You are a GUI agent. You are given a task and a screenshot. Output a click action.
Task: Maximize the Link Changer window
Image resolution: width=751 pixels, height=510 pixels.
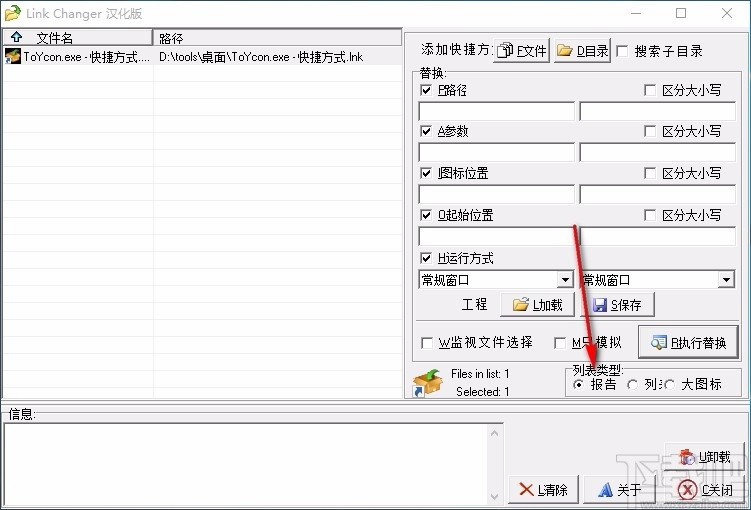pyautogui.click(x=681, y=13)
